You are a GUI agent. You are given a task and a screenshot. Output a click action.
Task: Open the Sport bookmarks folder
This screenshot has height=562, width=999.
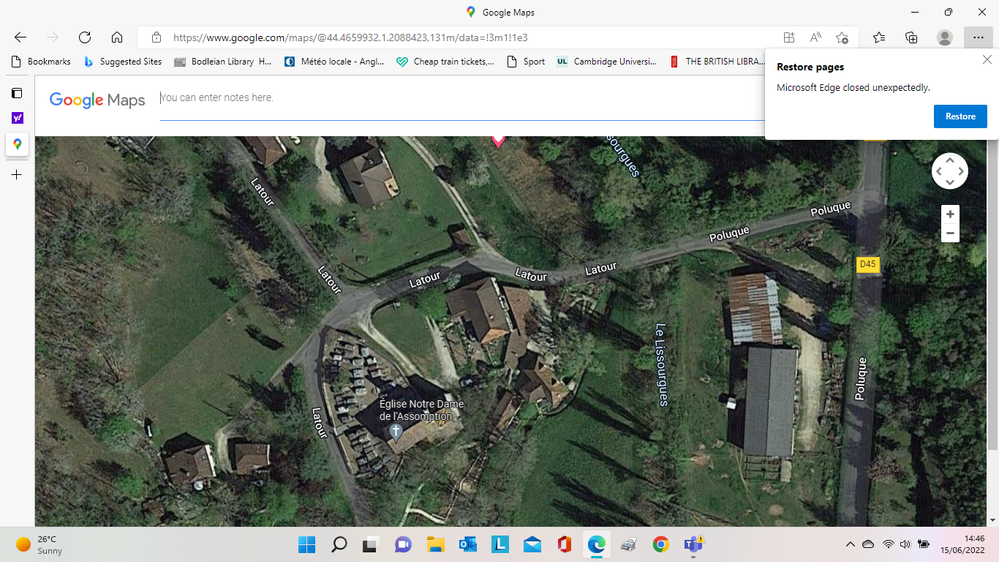pos(526,61)
